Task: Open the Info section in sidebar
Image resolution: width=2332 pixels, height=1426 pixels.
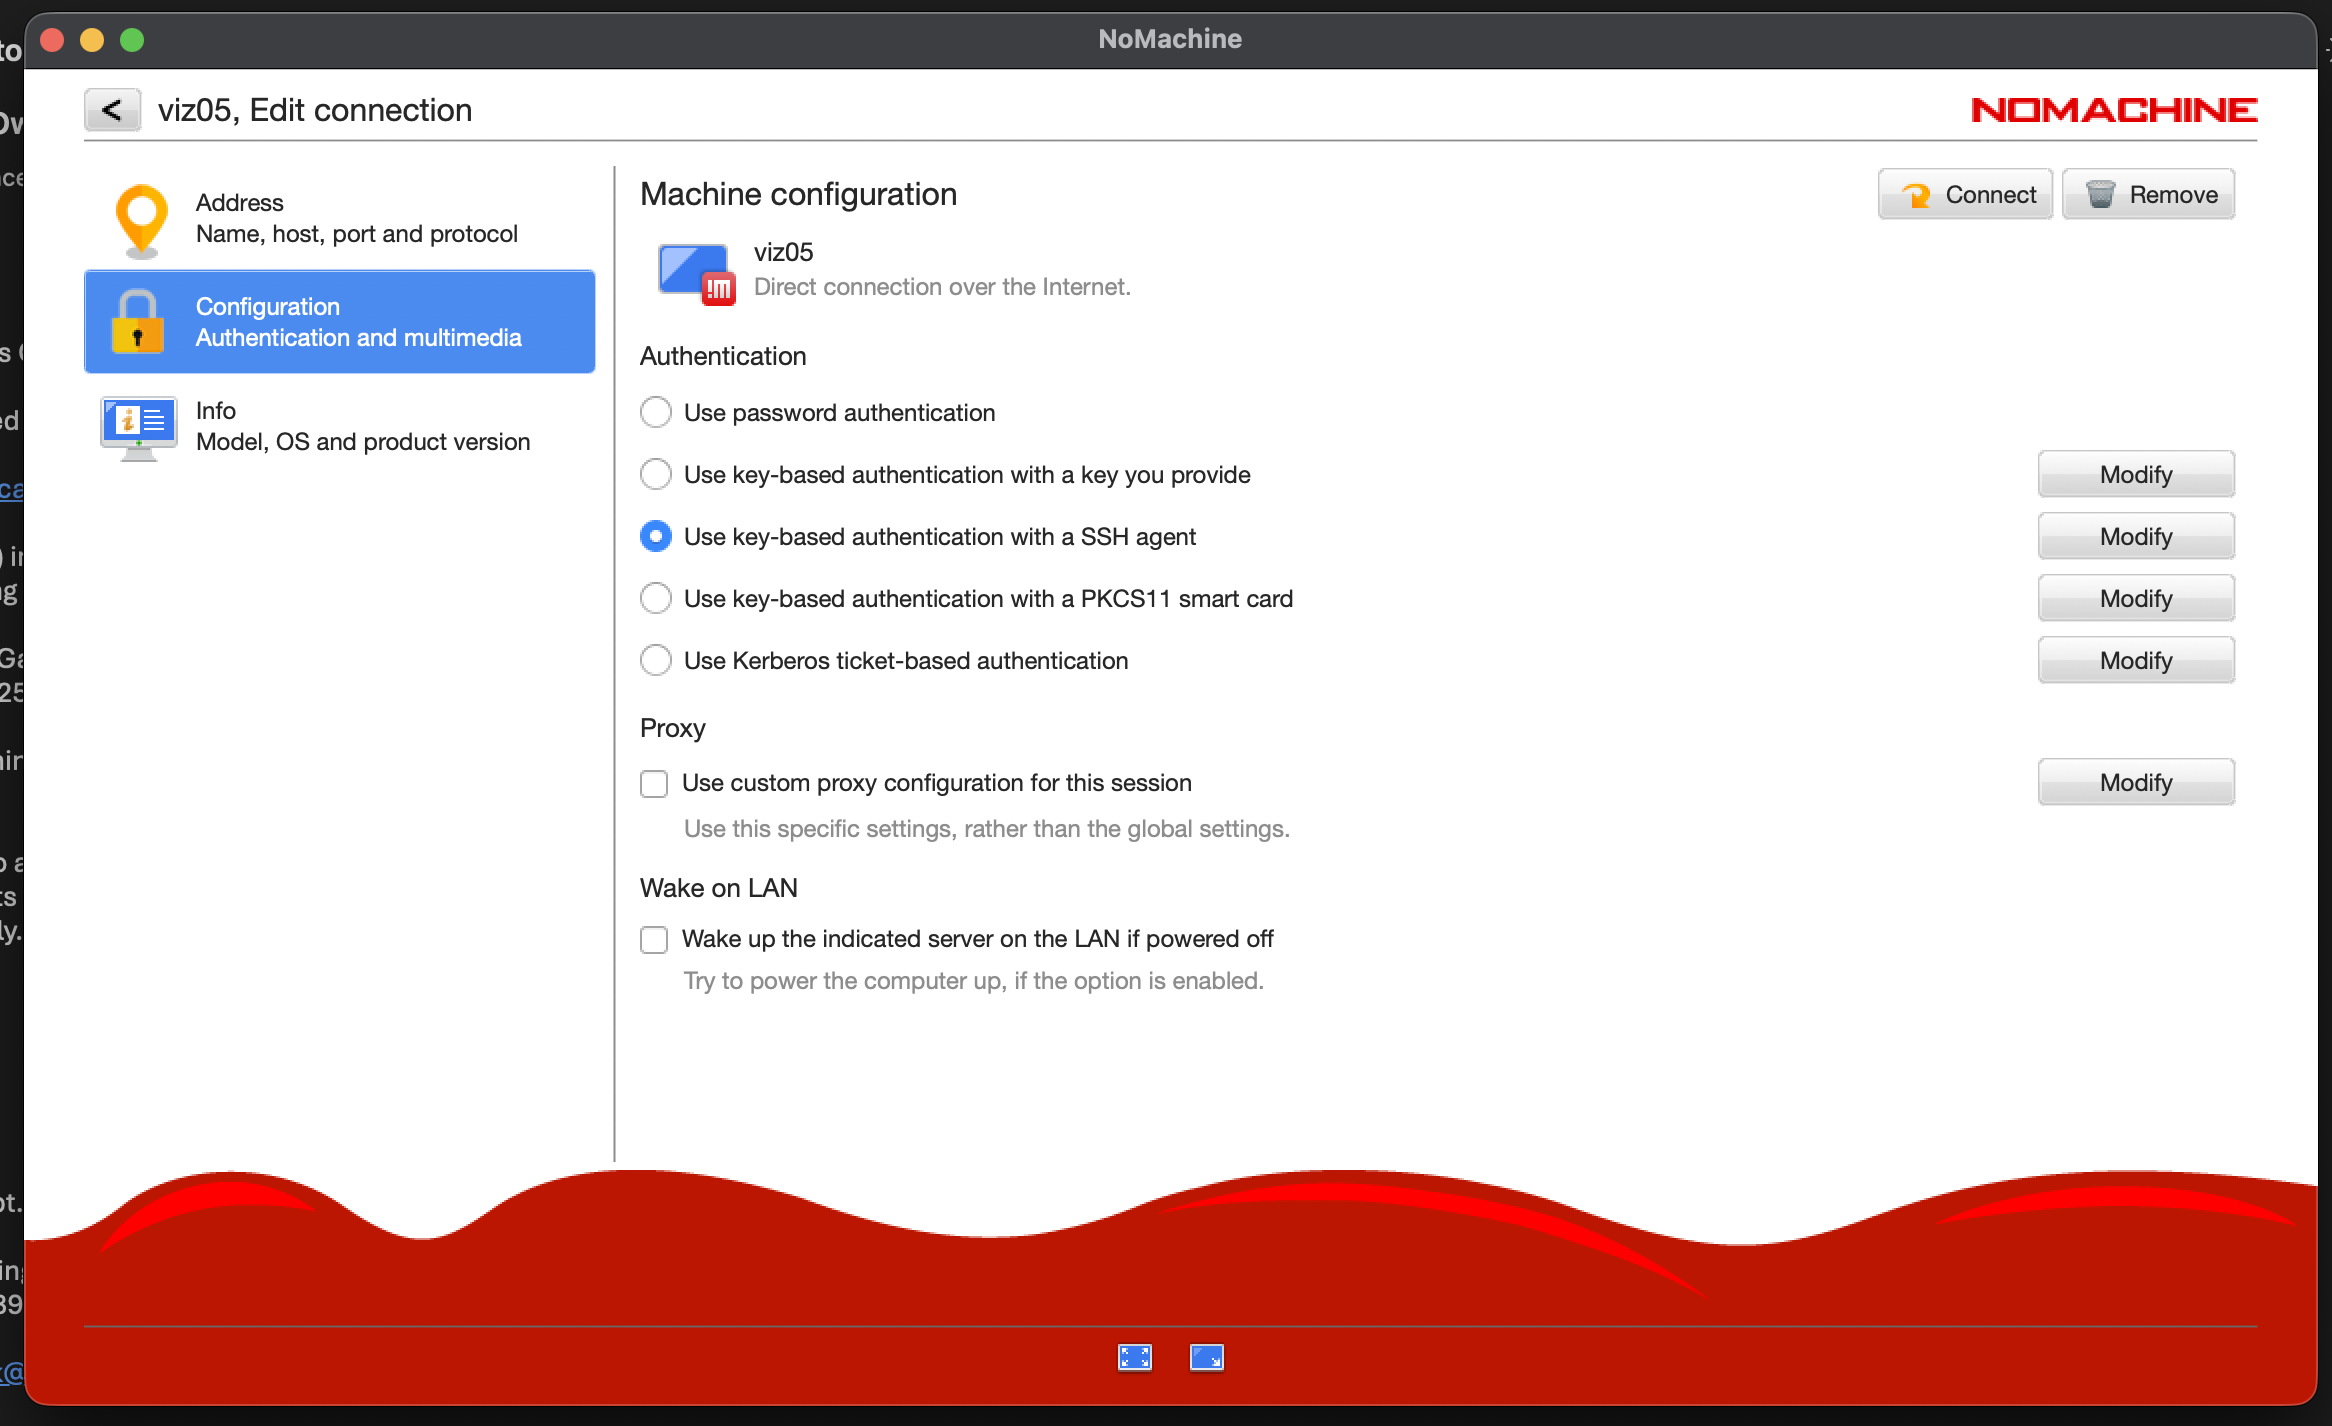Action: (x=362, y=426)
